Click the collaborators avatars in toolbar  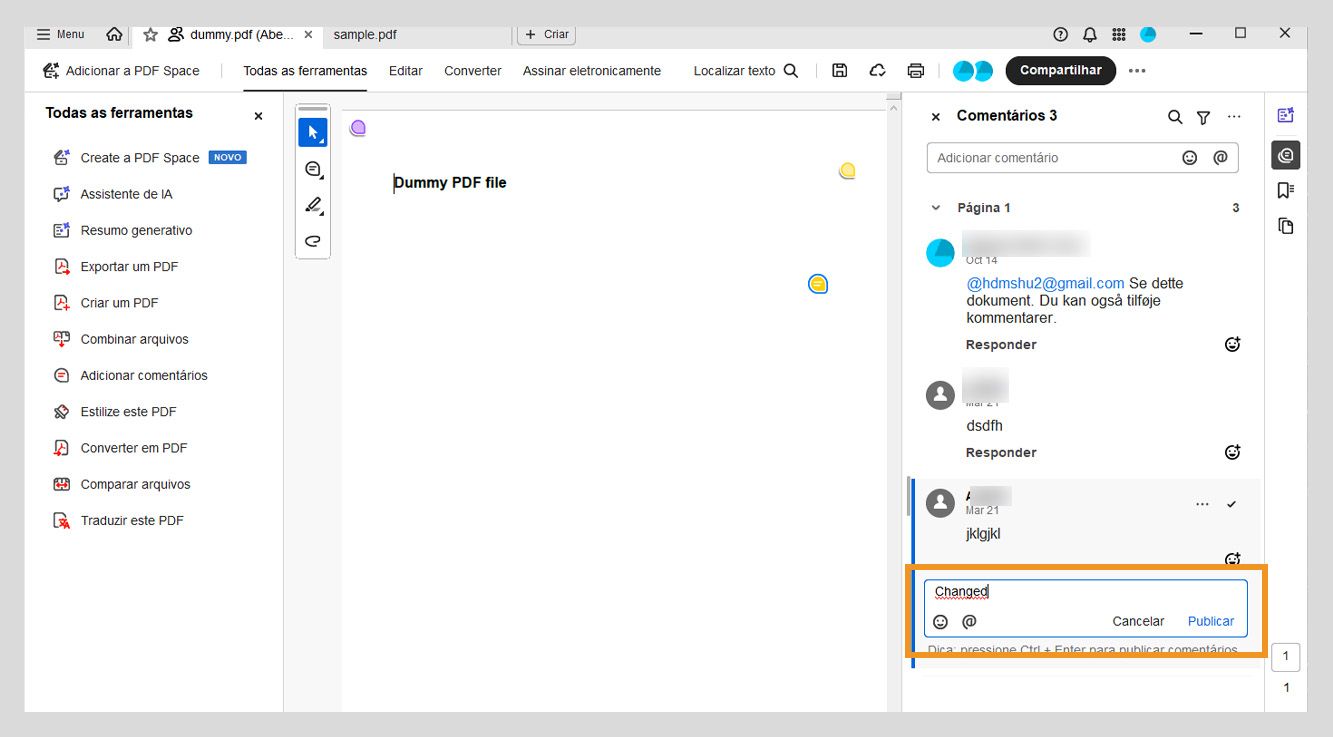[x=973, y=71]
